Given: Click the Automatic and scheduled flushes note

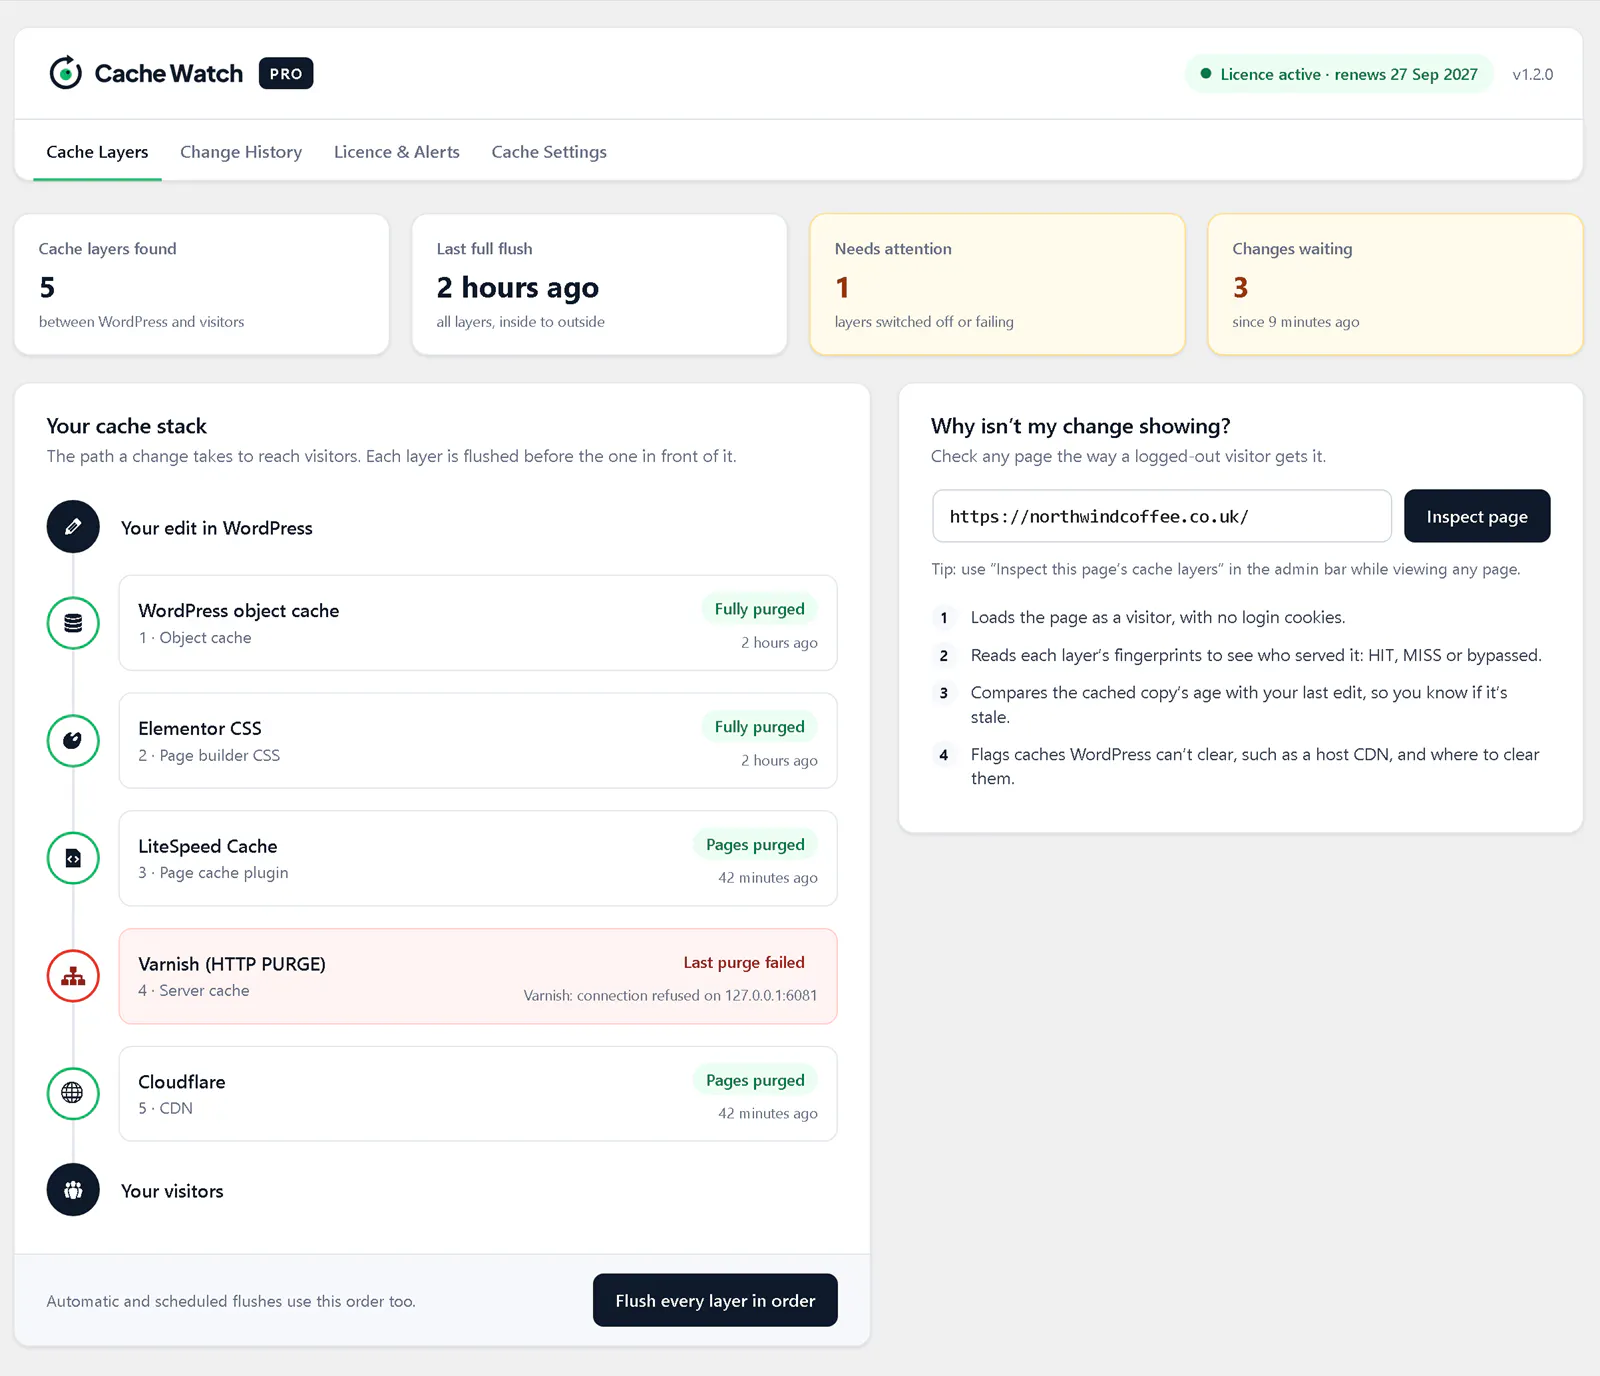Looking at the screenshot, I should [x=231, y=1301].
